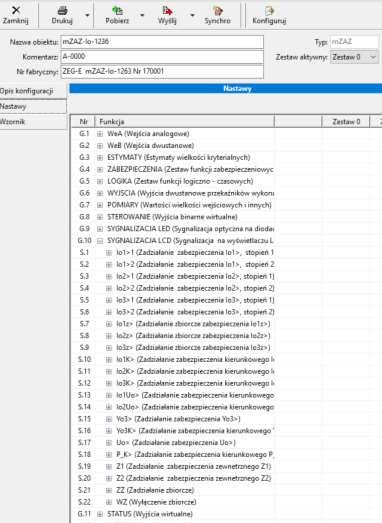Expand the Io3K> row S.12

click(x=109, y=384)
